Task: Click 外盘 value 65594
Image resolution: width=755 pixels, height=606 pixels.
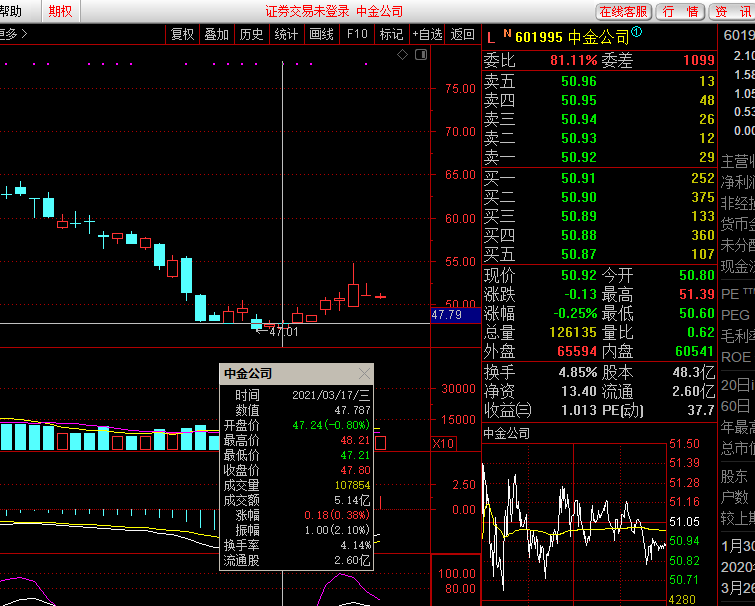Action: (x=577, y=351)
